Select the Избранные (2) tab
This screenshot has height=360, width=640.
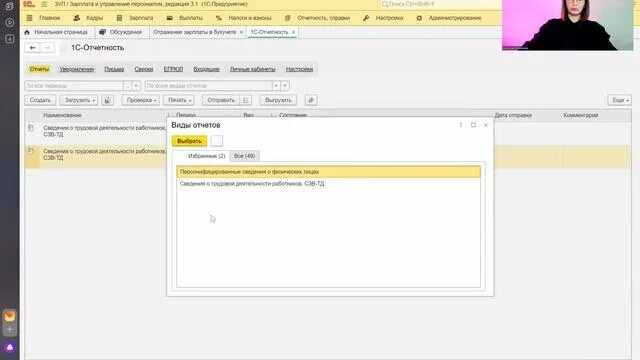(207, 156)
